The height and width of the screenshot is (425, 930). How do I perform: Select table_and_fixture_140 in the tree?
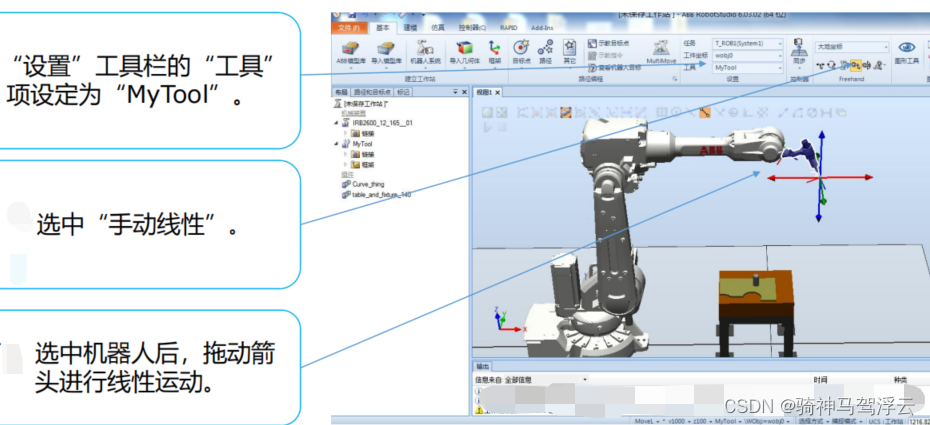click(377, 194)
